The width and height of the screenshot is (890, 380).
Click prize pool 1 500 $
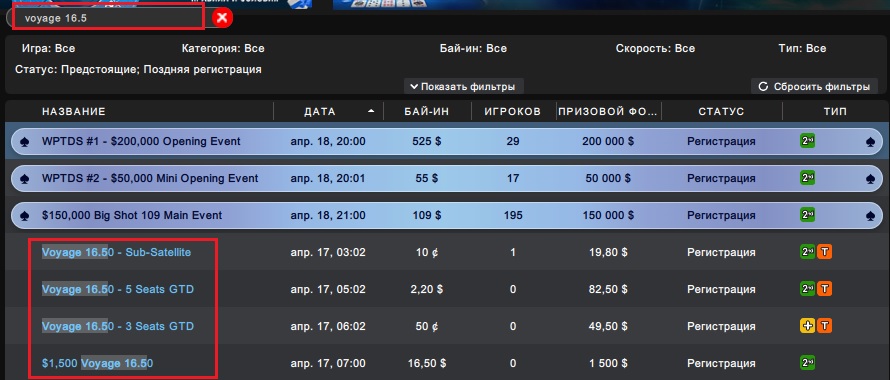608,364
